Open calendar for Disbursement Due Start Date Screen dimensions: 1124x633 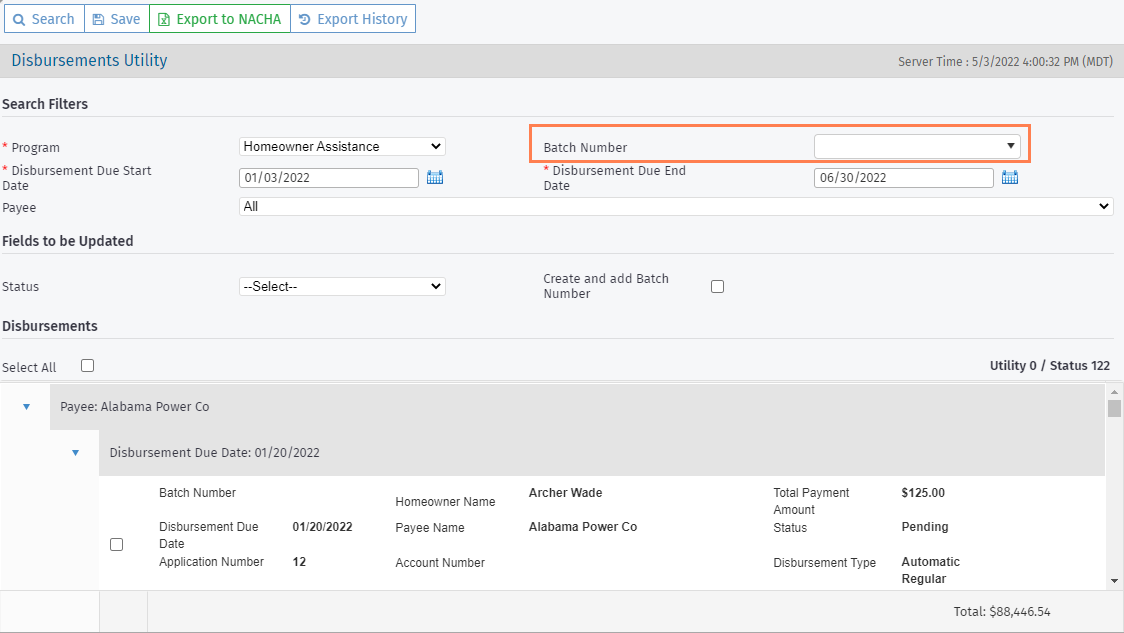[435, 178]
